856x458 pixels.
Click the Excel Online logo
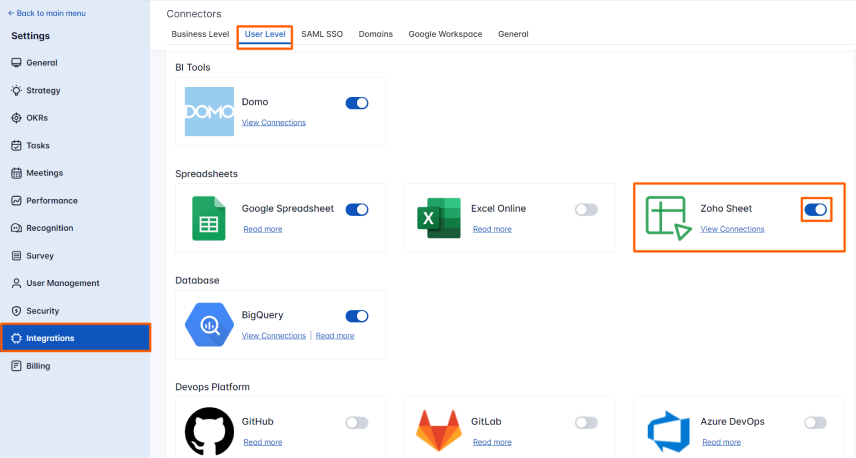(439, 218)
